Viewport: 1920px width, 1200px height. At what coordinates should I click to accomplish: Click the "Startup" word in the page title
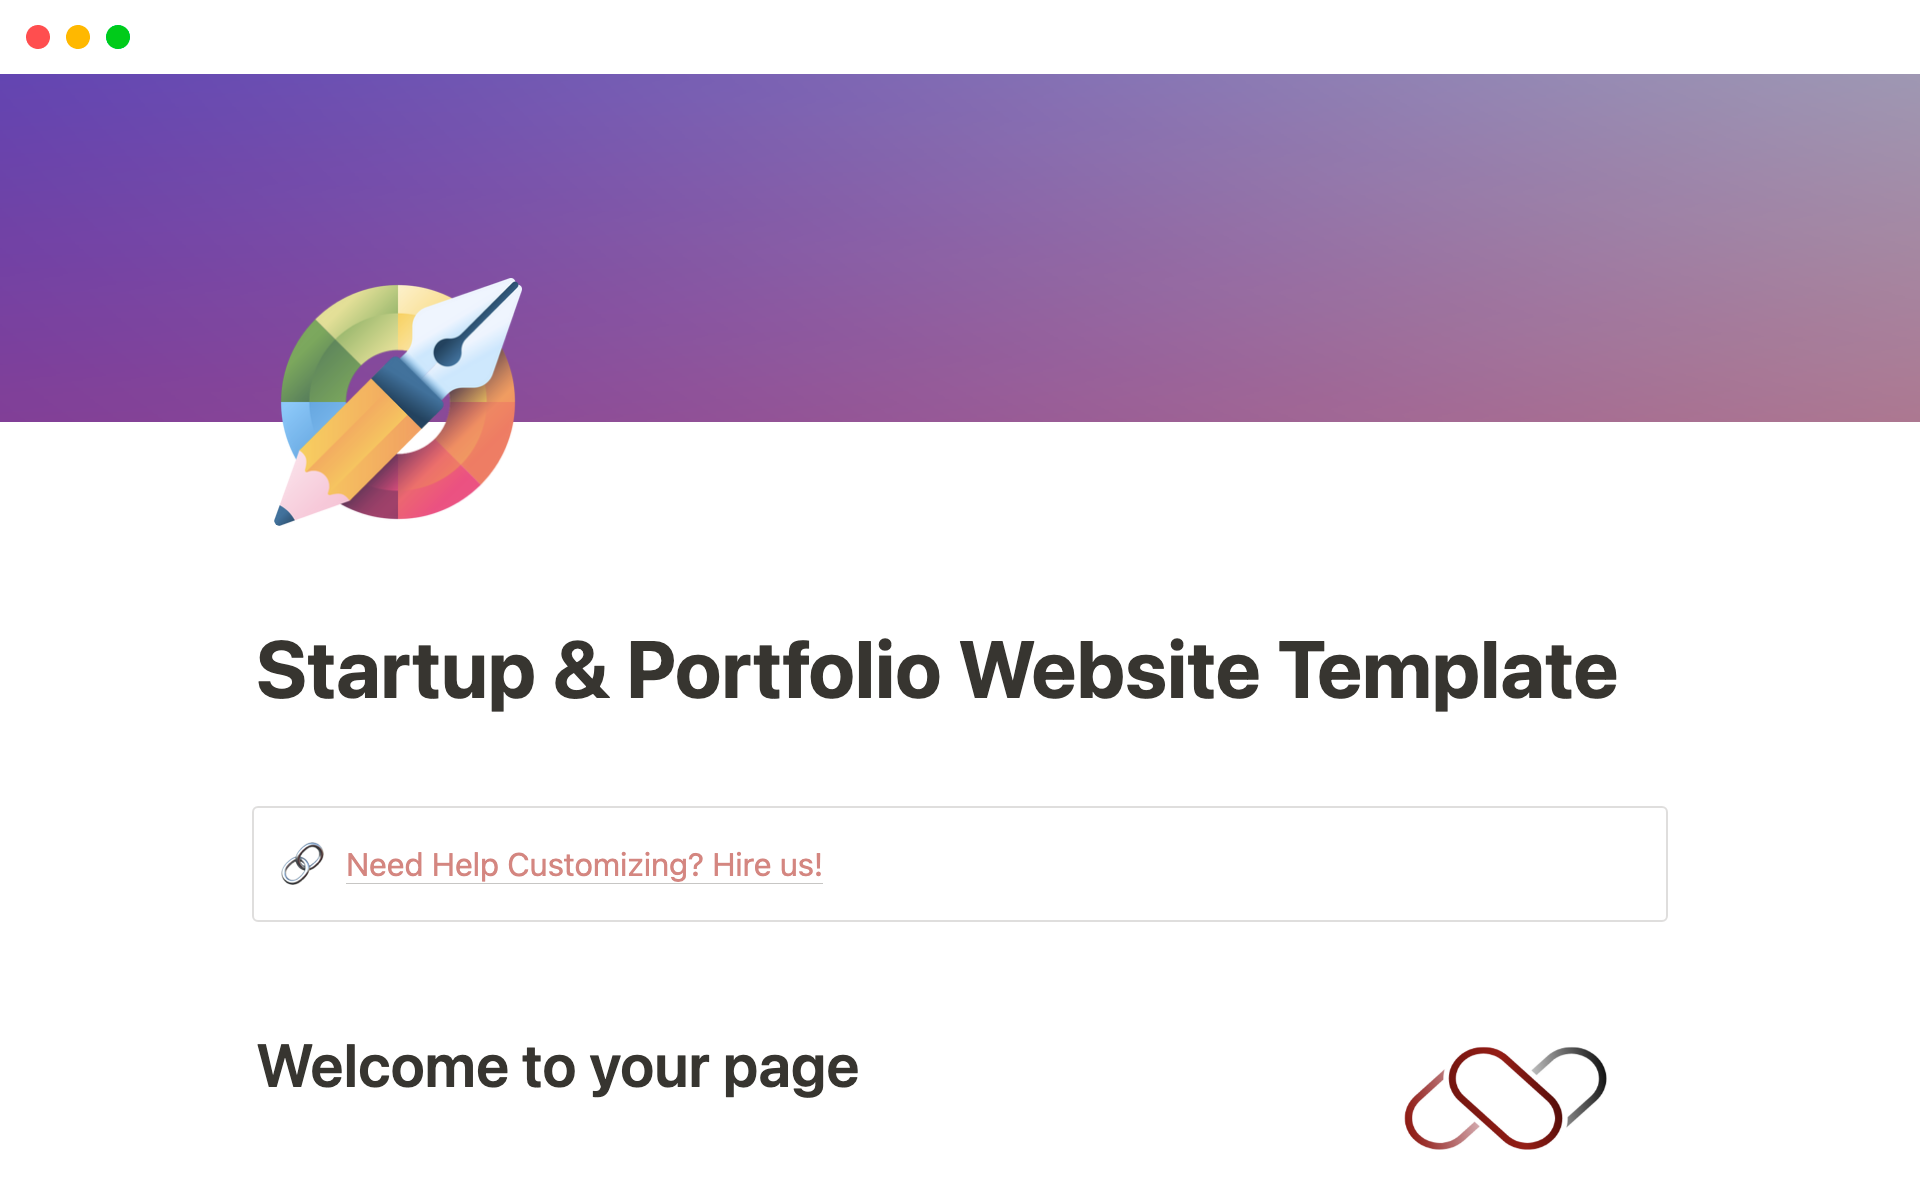point(395,672)
